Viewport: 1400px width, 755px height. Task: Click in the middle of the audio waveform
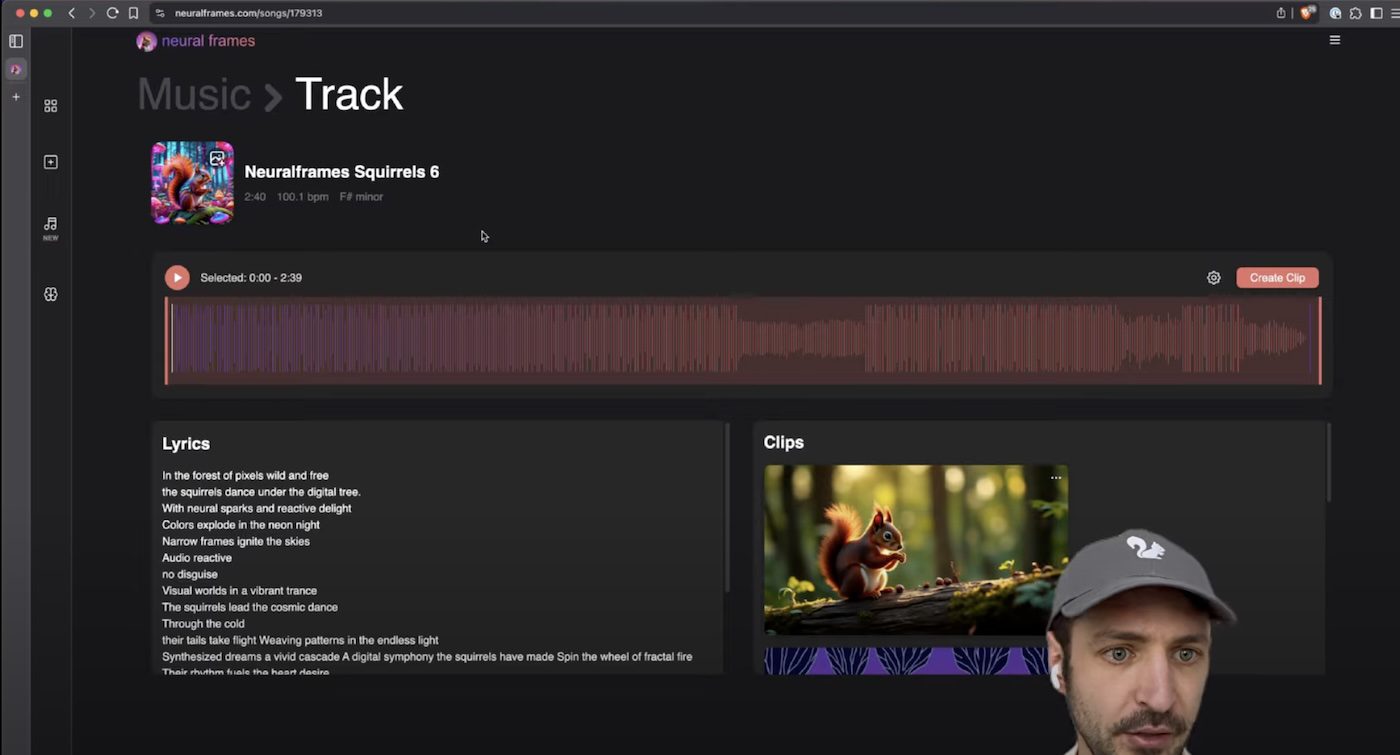[x=742, y=340]
